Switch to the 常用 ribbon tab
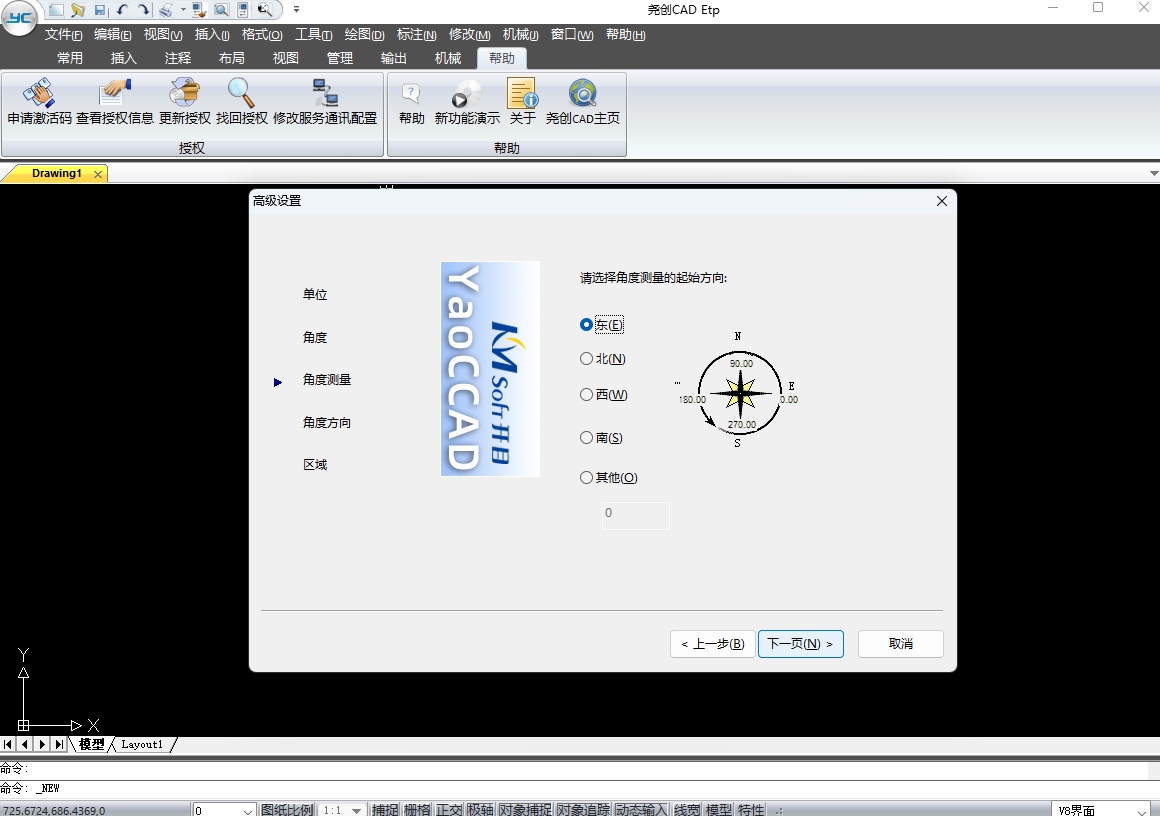Image resolution: width=1160 pixels, height=816 pixels. click(70, 58)
